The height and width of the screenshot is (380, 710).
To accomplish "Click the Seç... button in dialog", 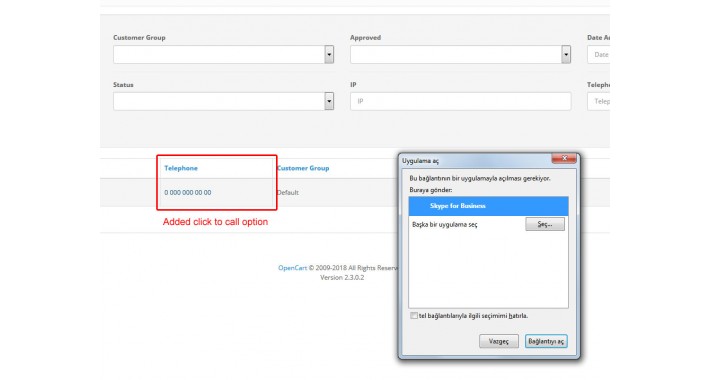I will pos(545,224).
